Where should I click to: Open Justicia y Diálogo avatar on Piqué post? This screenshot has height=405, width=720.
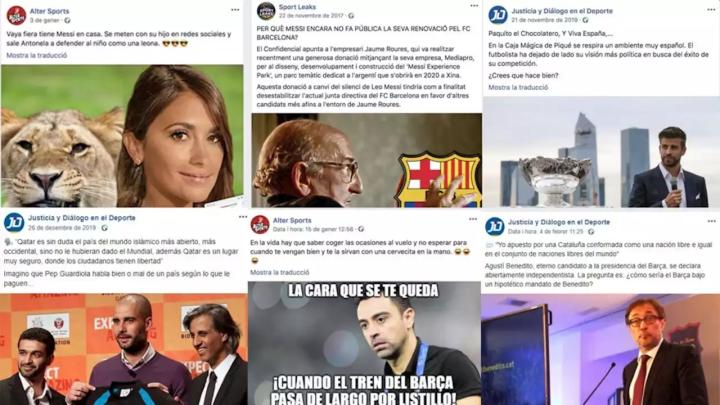click(x=498, y=15)
